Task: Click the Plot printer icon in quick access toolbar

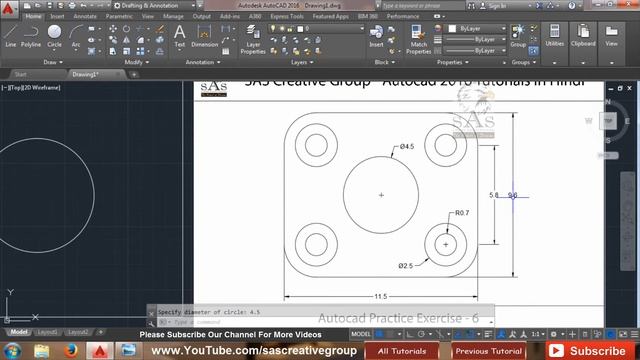Action: (72, 6)
